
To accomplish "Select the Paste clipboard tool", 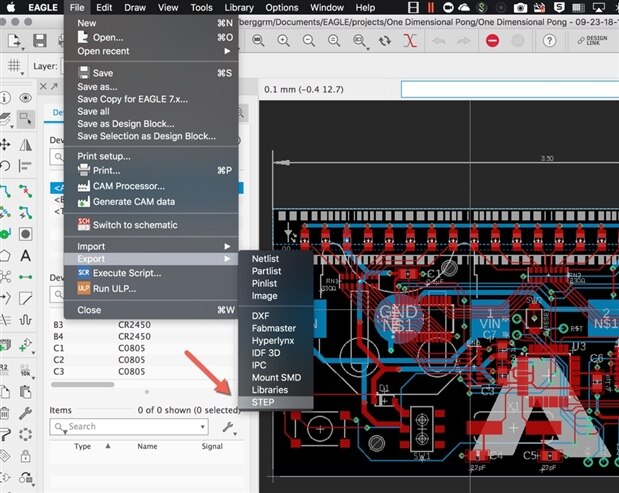I will click(x=26, y=392).
